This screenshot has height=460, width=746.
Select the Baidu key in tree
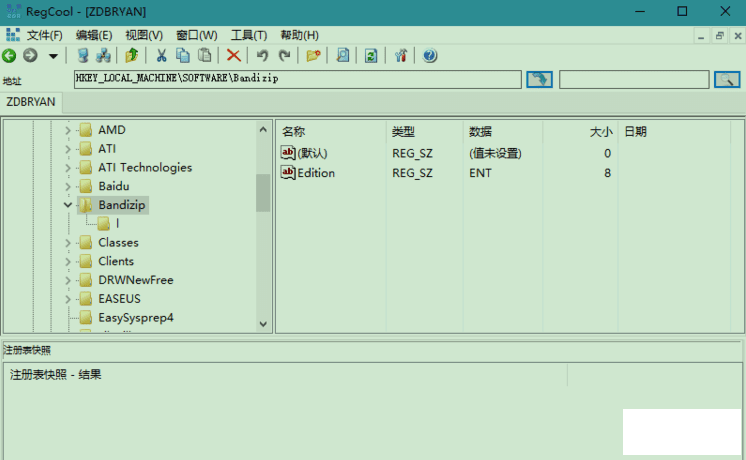[x=114, y=186]
